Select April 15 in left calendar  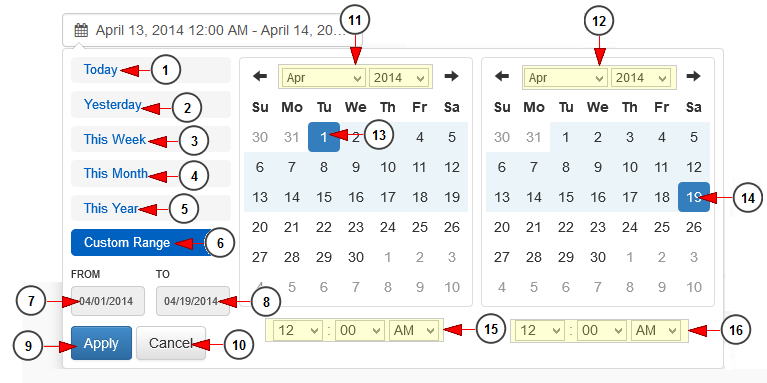324,197
